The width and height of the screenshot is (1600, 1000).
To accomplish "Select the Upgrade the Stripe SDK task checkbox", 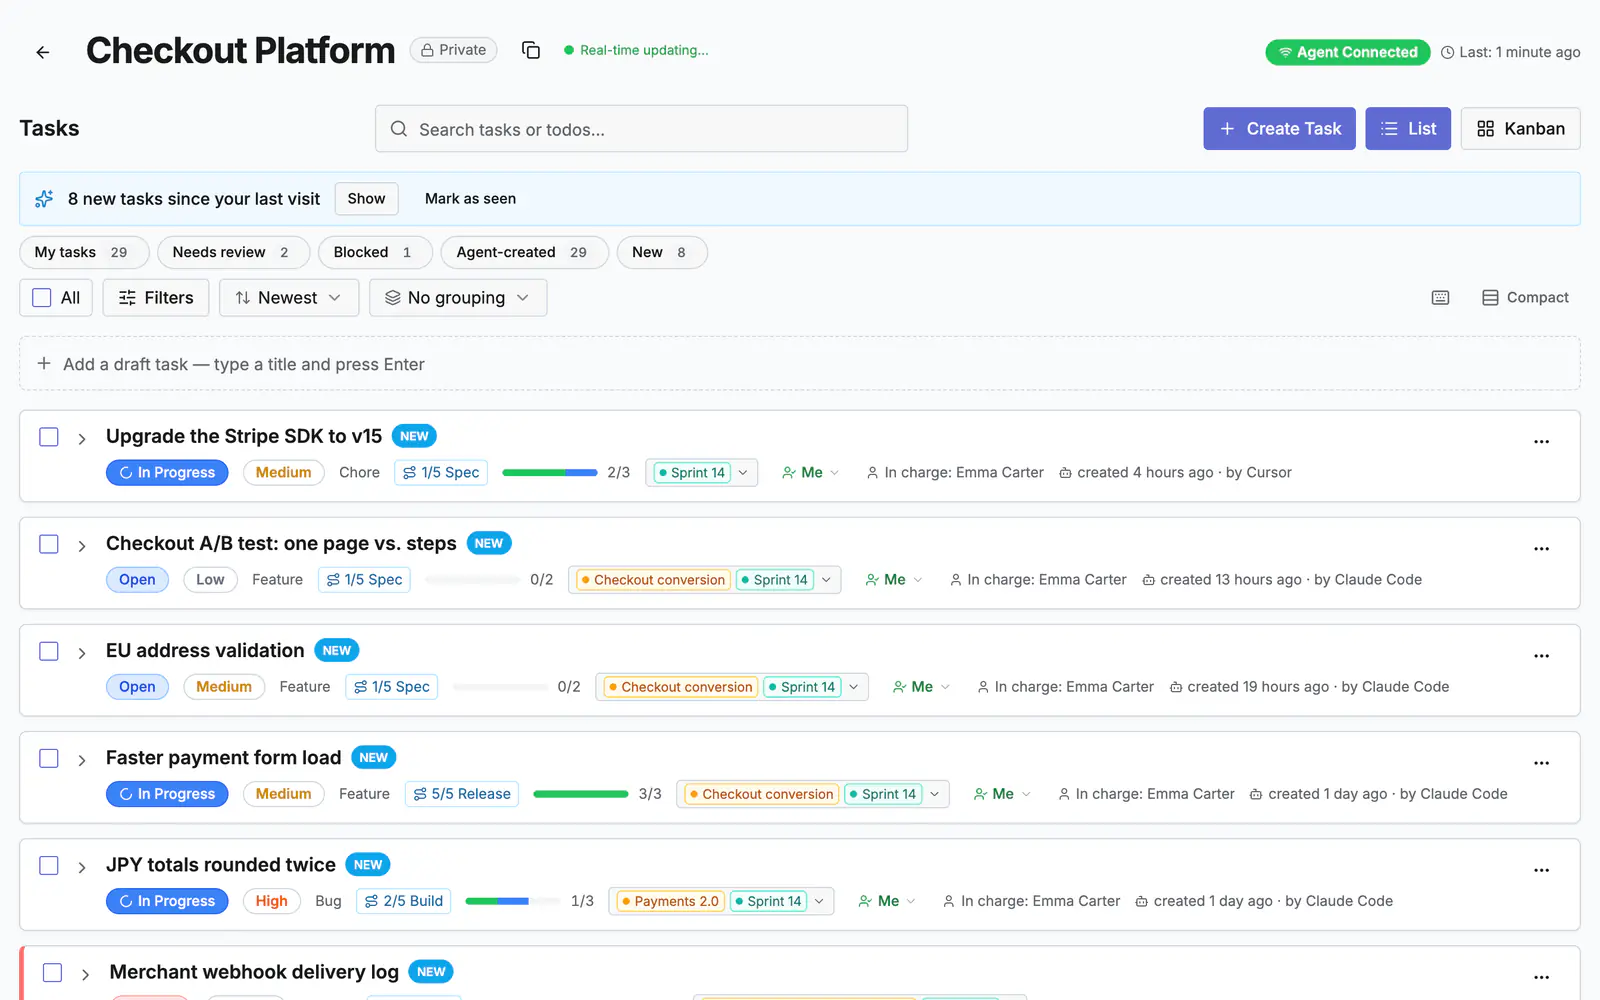I will pyautogui.click(x=49, y=437).
